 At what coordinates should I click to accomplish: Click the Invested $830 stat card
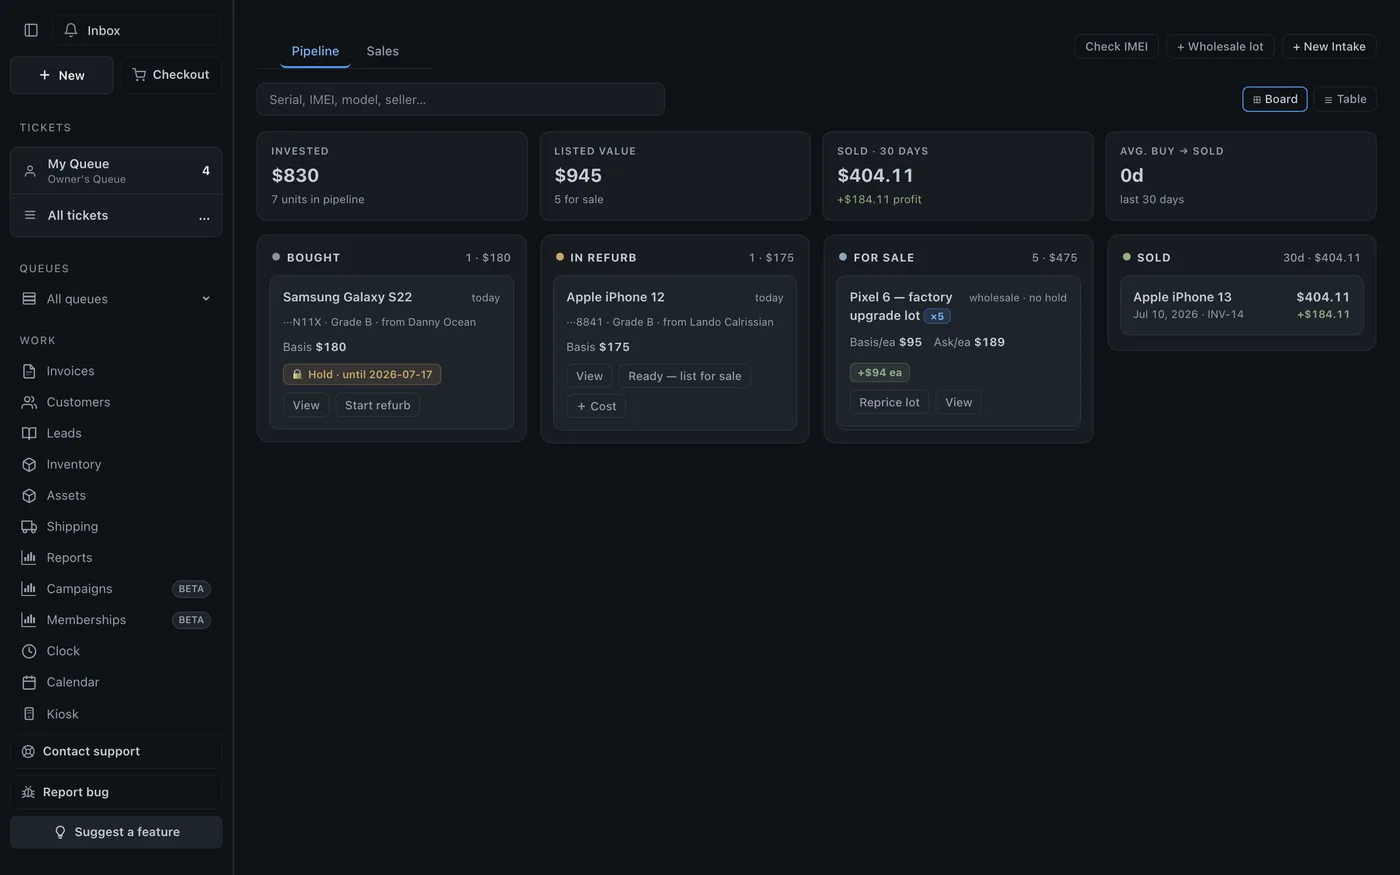pyautogui.click(x=392, y=176)
